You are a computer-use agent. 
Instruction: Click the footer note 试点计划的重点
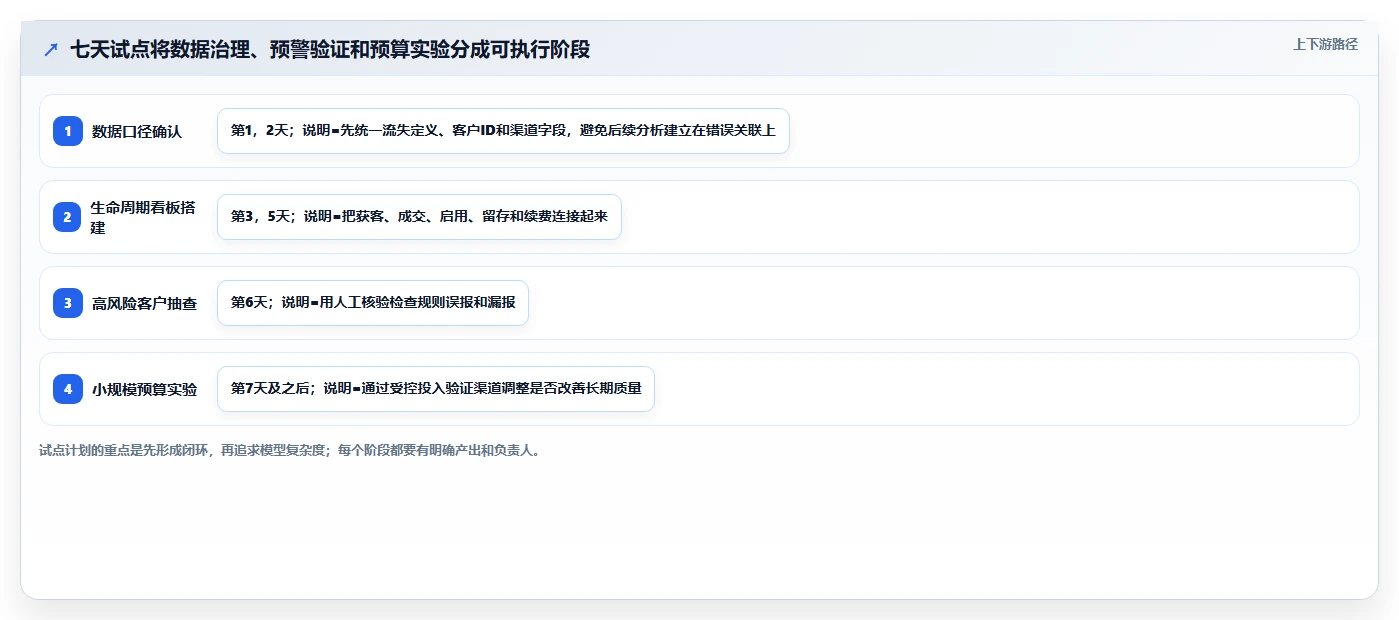point(290,450)
